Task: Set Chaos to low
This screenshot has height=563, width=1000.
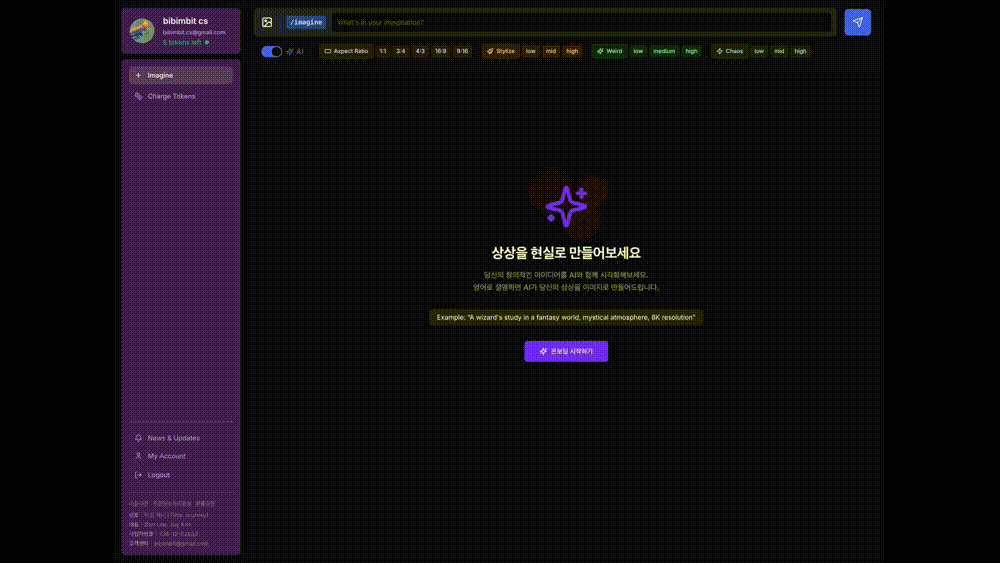Action: (759, 51)
